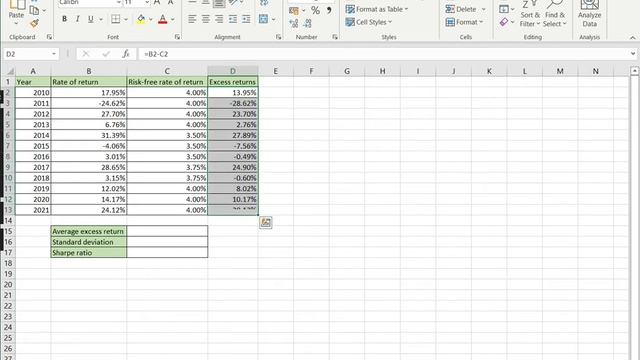Expand the formula bar chevron
The width and height of the screenshot is (640, 360).
[x=633, y=54]
